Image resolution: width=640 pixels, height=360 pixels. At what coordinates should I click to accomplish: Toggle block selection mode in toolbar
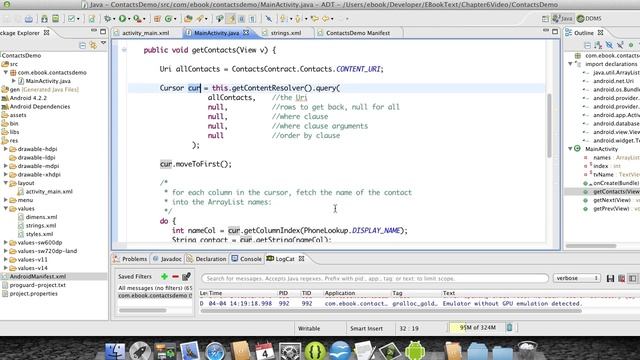(242, 19)
